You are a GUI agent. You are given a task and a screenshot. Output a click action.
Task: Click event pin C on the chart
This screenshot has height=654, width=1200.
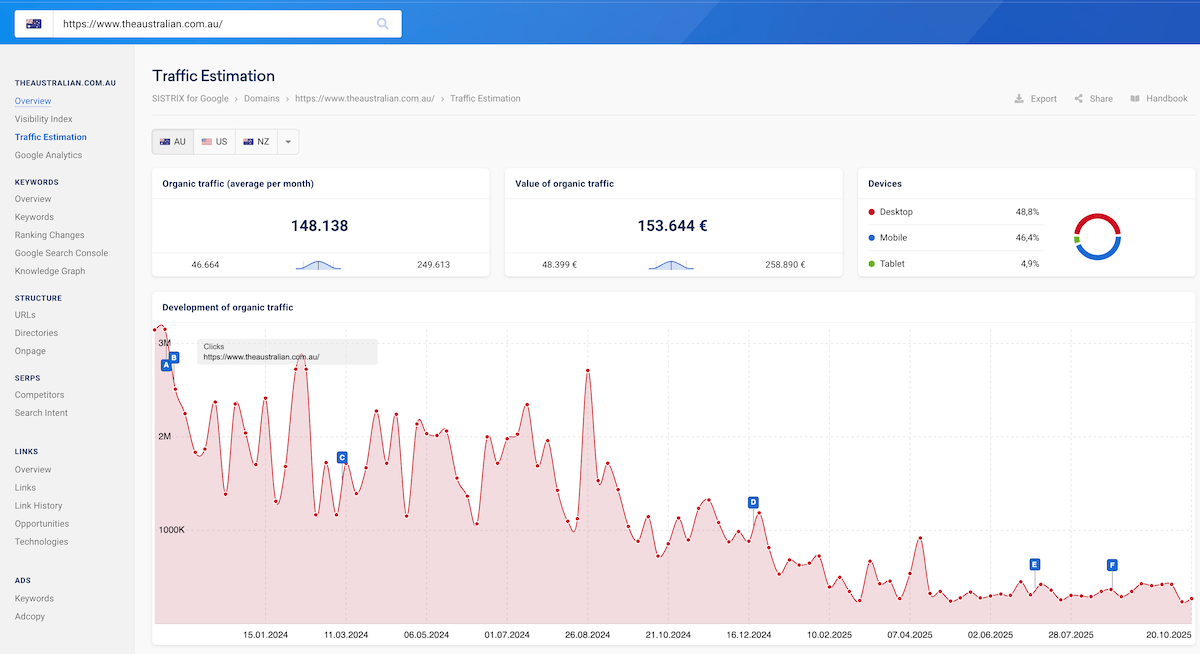tap(342, 458)
